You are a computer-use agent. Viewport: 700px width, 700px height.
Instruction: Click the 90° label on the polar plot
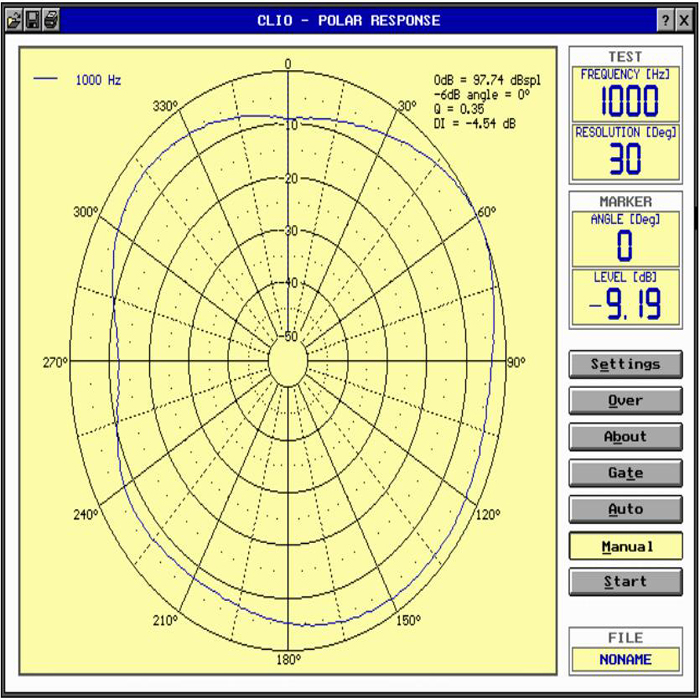(x=516, y=363)
